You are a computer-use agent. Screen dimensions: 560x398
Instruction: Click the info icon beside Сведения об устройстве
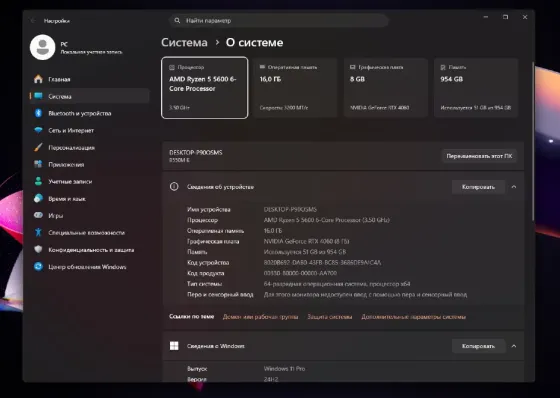click(x=174, y=186)
